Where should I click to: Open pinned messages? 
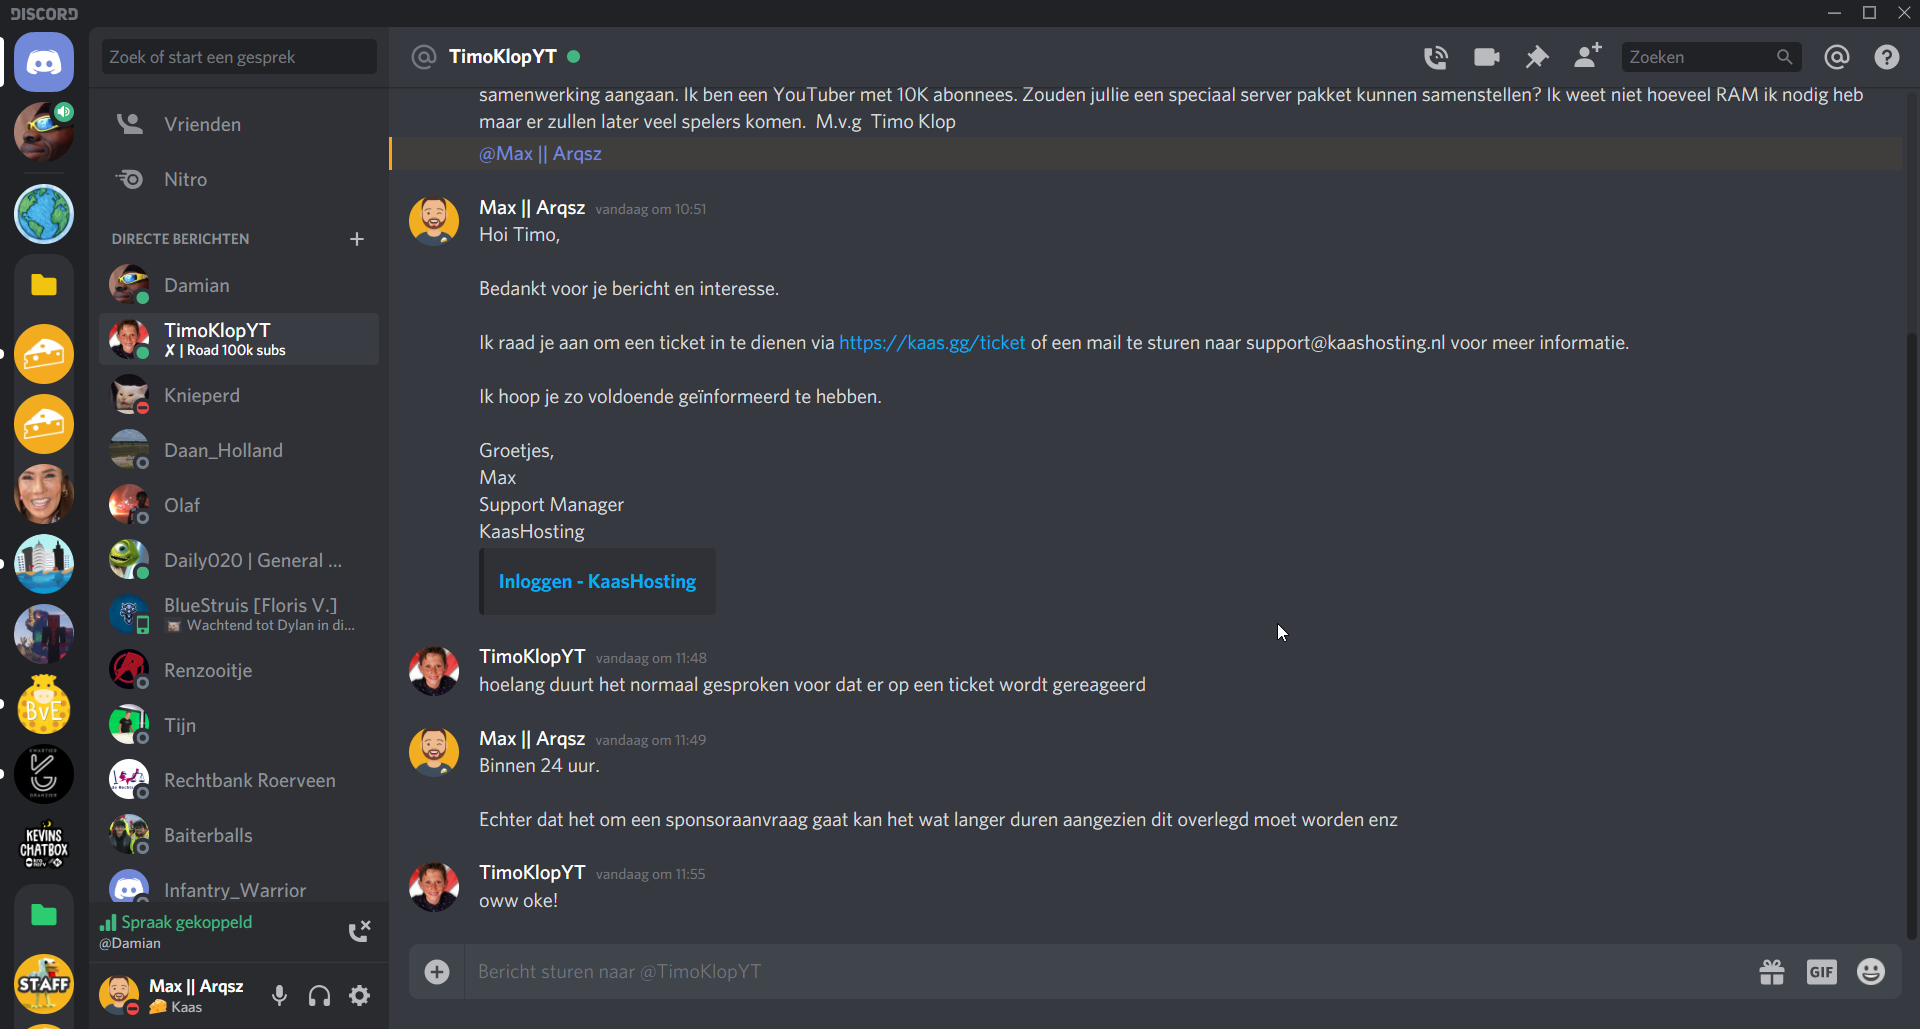[x=1537, y=57]
